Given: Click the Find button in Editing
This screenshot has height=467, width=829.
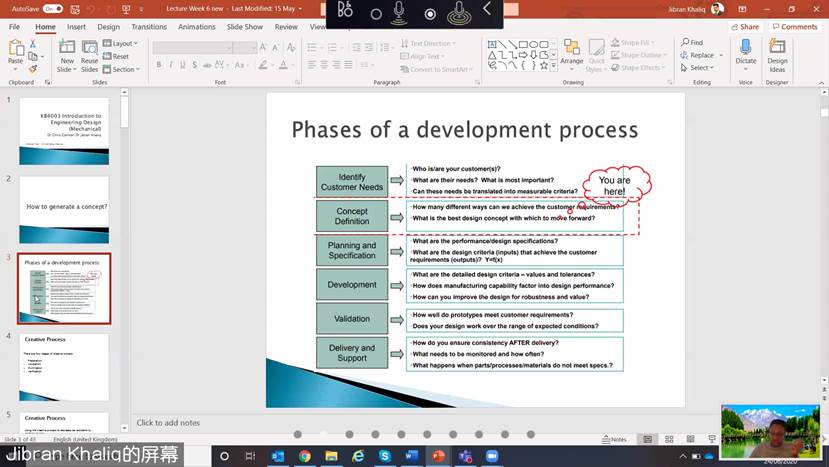Looking at the screenshot, I should point(692,43).
